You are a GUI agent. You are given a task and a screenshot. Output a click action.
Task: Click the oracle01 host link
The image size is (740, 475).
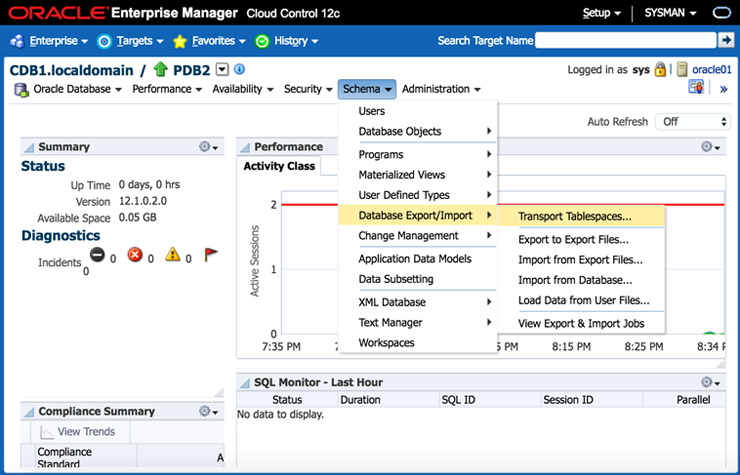[712, 70]
